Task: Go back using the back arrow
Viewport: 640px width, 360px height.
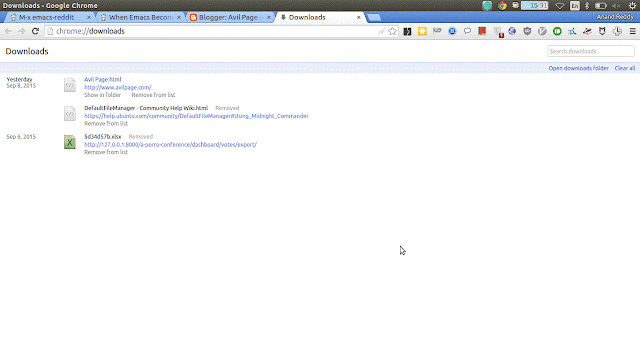Action: click(x=8, y=31)
